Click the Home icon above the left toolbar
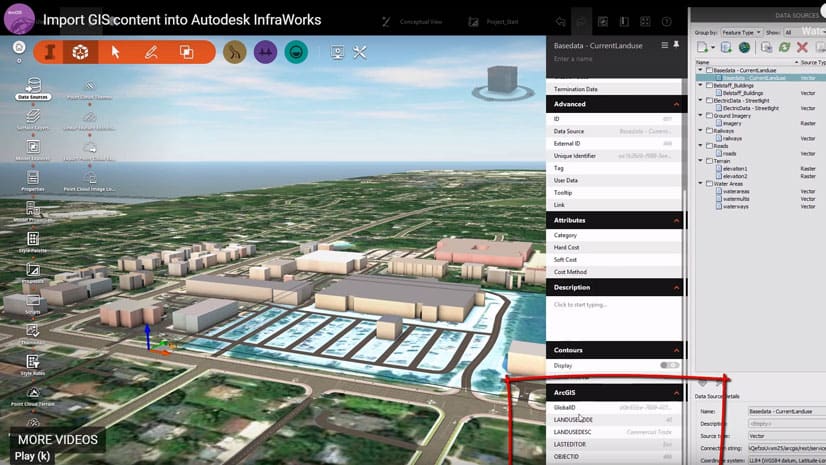826x465 pixels. pyautogui.click(x=19, y=47)
